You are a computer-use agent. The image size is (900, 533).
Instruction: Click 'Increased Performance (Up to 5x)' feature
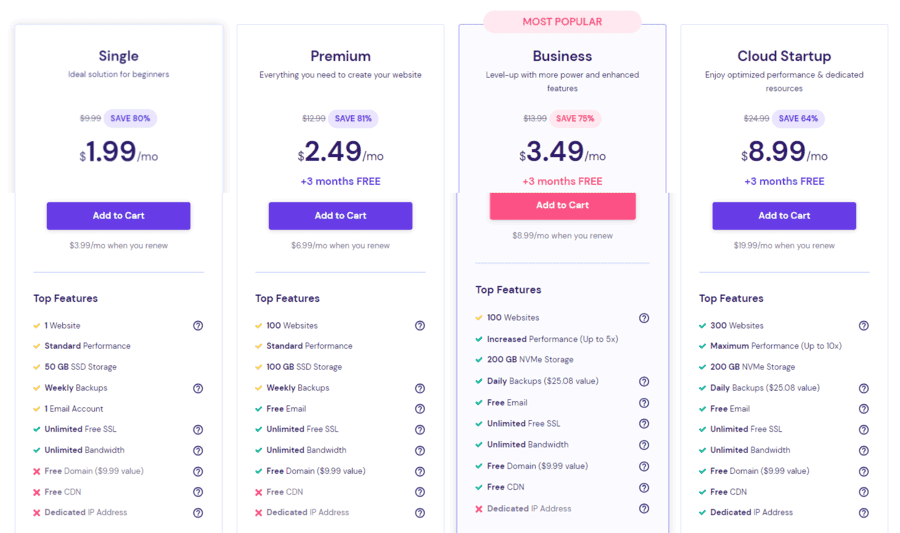pyautogui.click(x=552, y=339)
